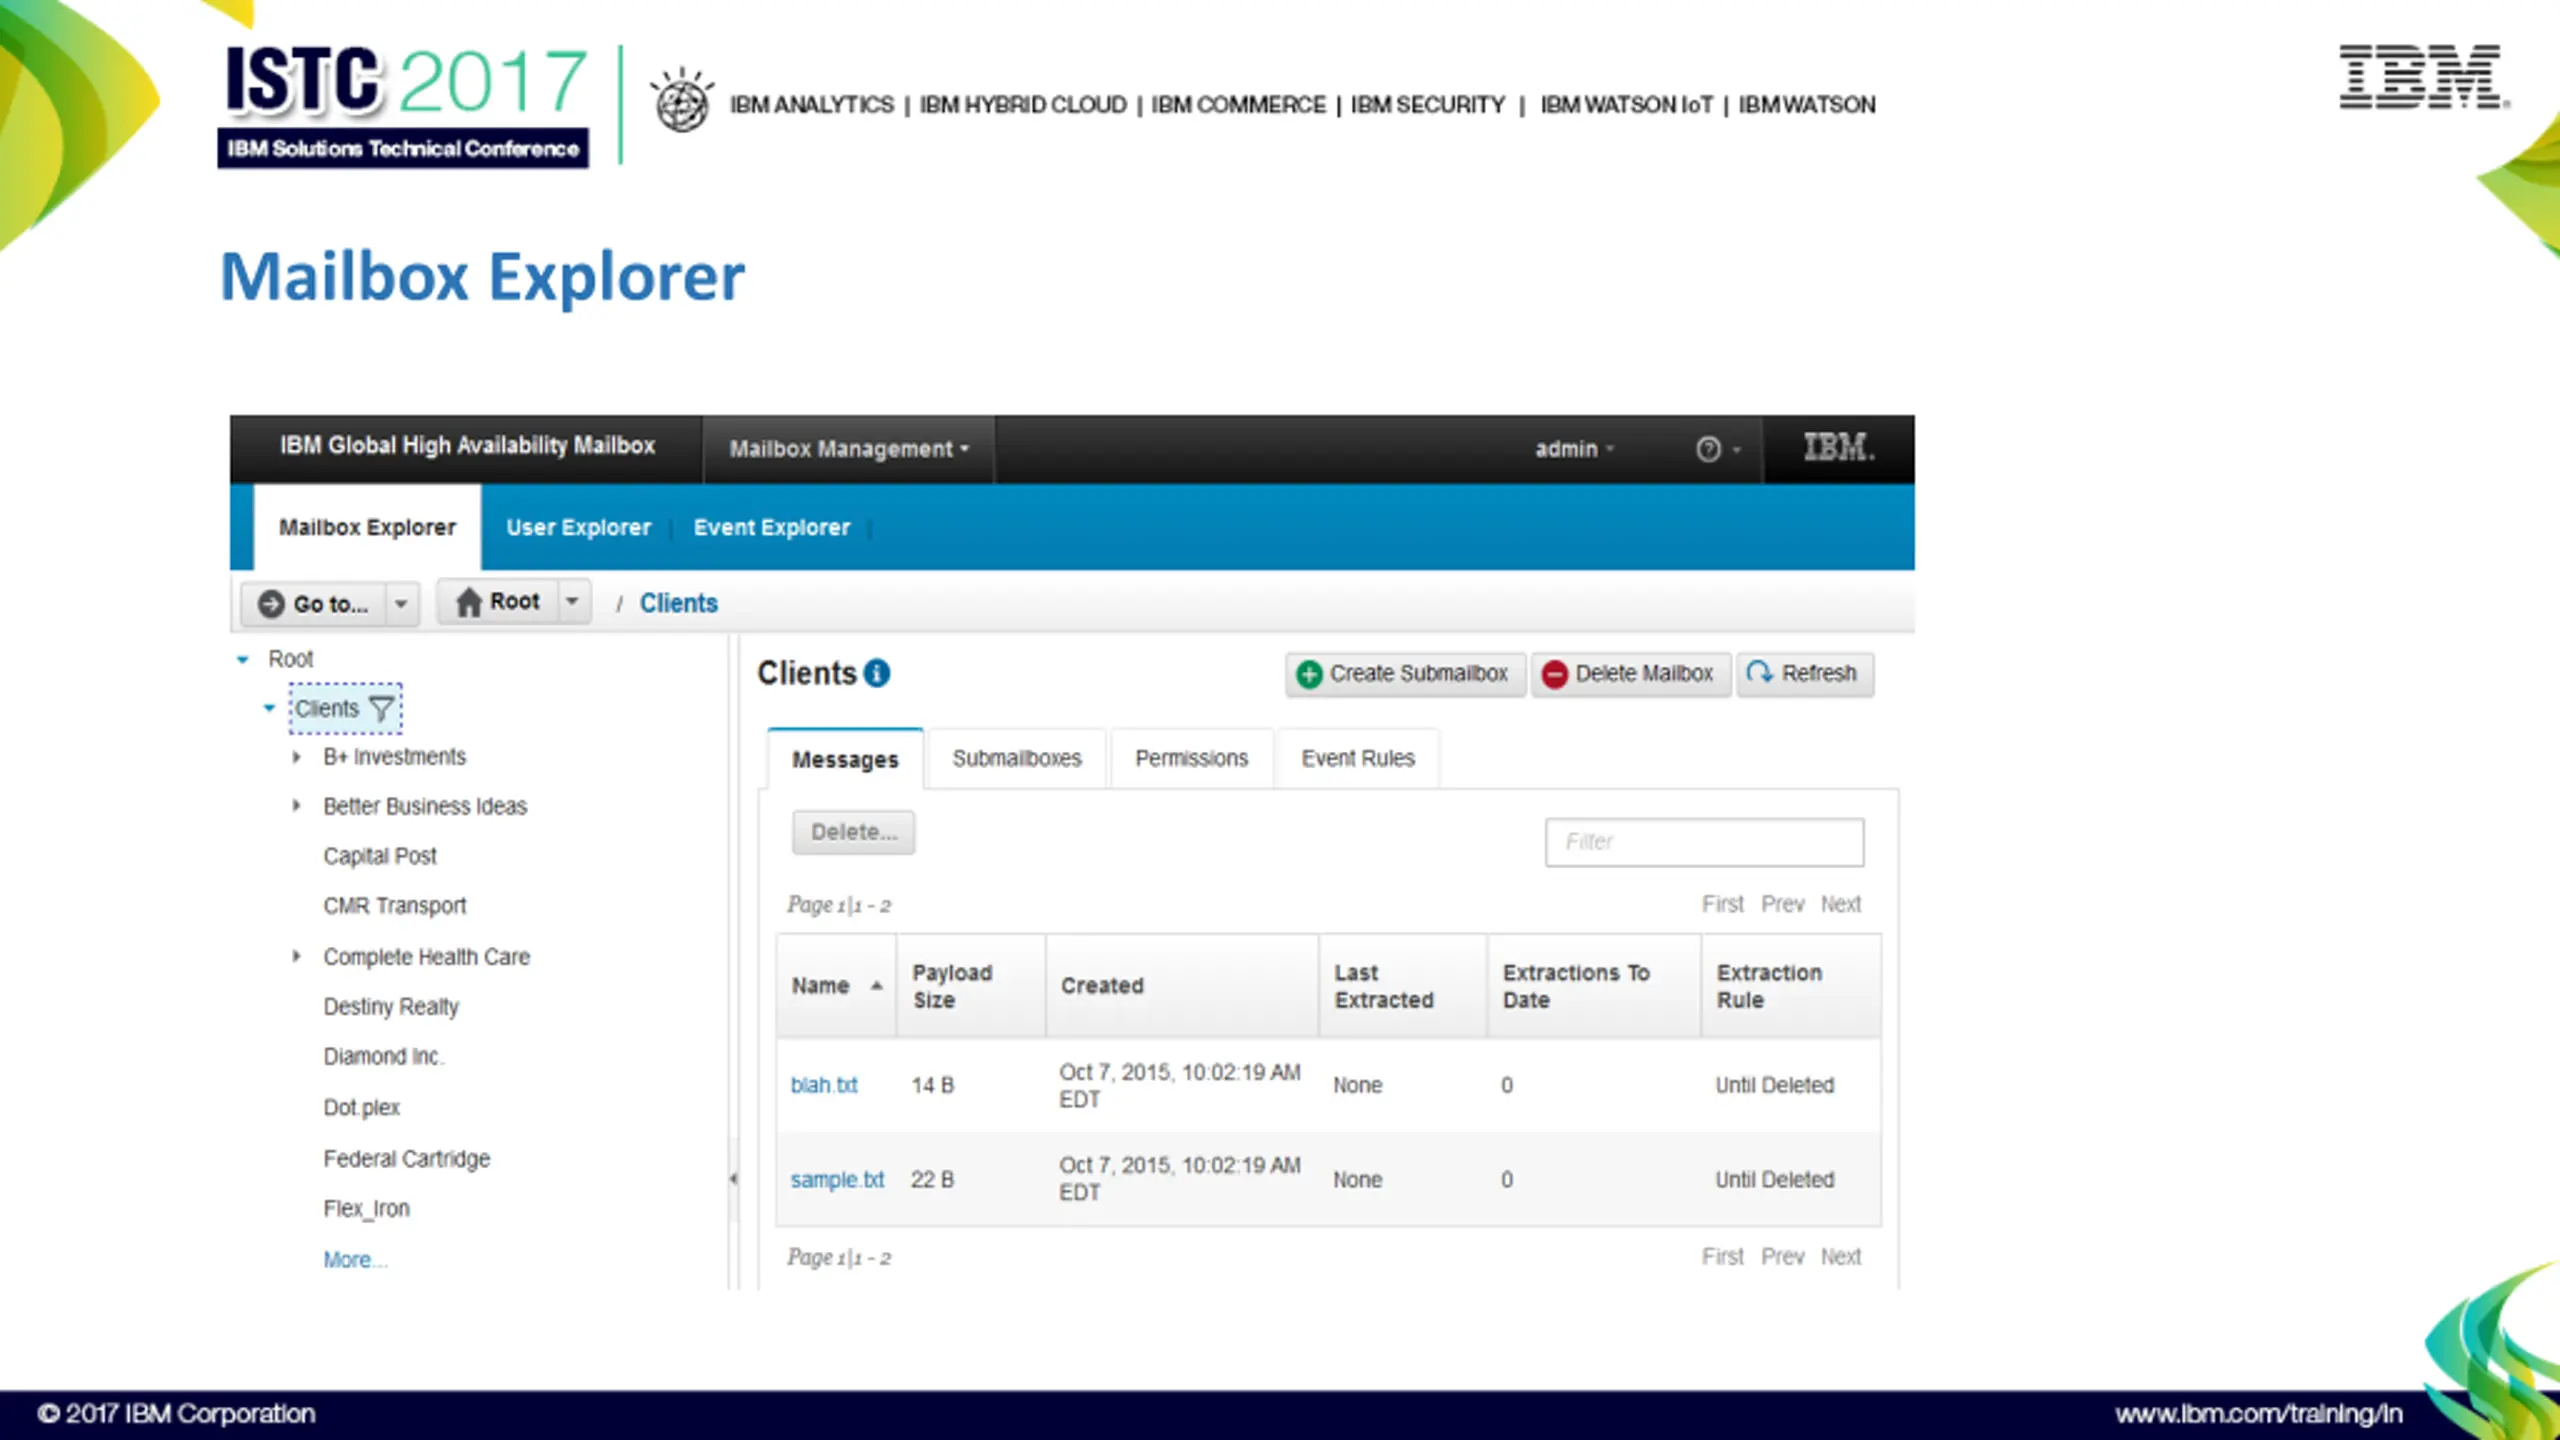Click the Watson globe icon in the slide header

(682, 101)
